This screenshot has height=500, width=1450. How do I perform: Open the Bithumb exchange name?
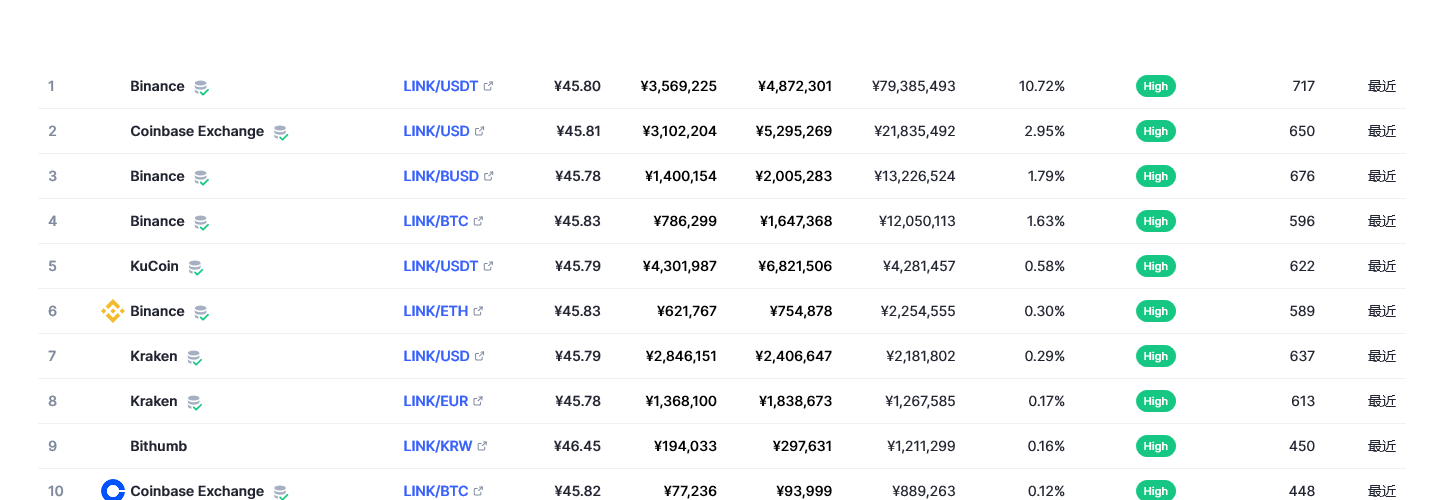click(x=159, y=446)
